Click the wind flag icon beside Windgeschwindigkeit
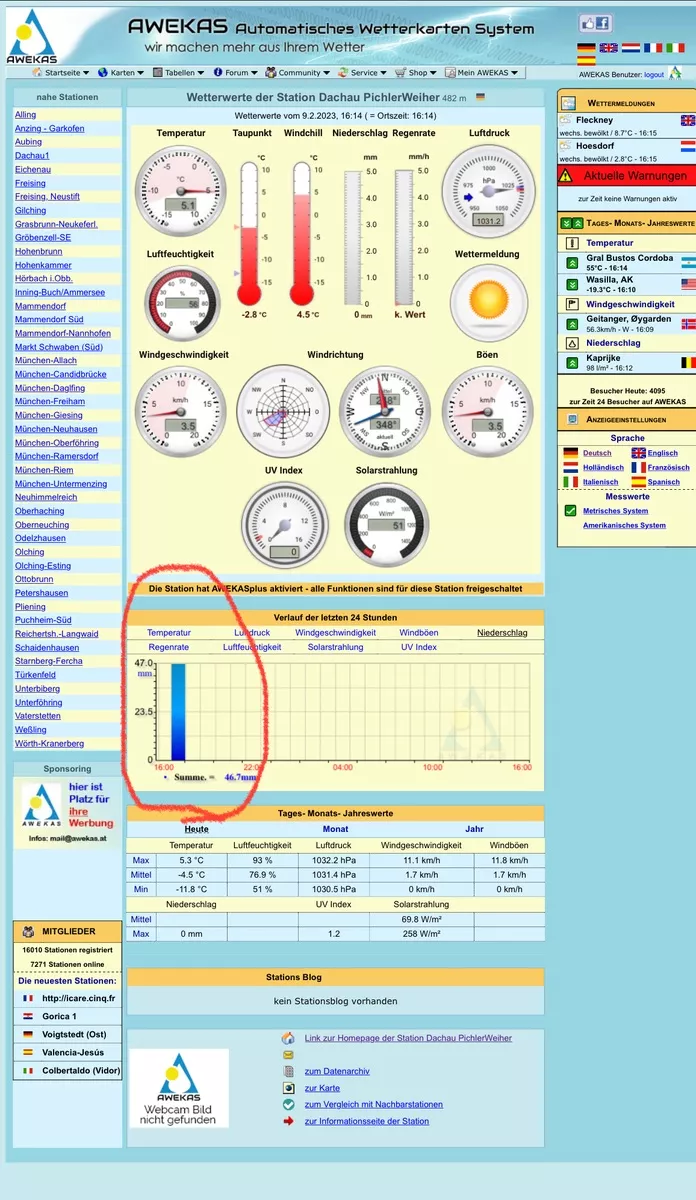Viewport: 696px width, 1200px height. tap(572, 304)
